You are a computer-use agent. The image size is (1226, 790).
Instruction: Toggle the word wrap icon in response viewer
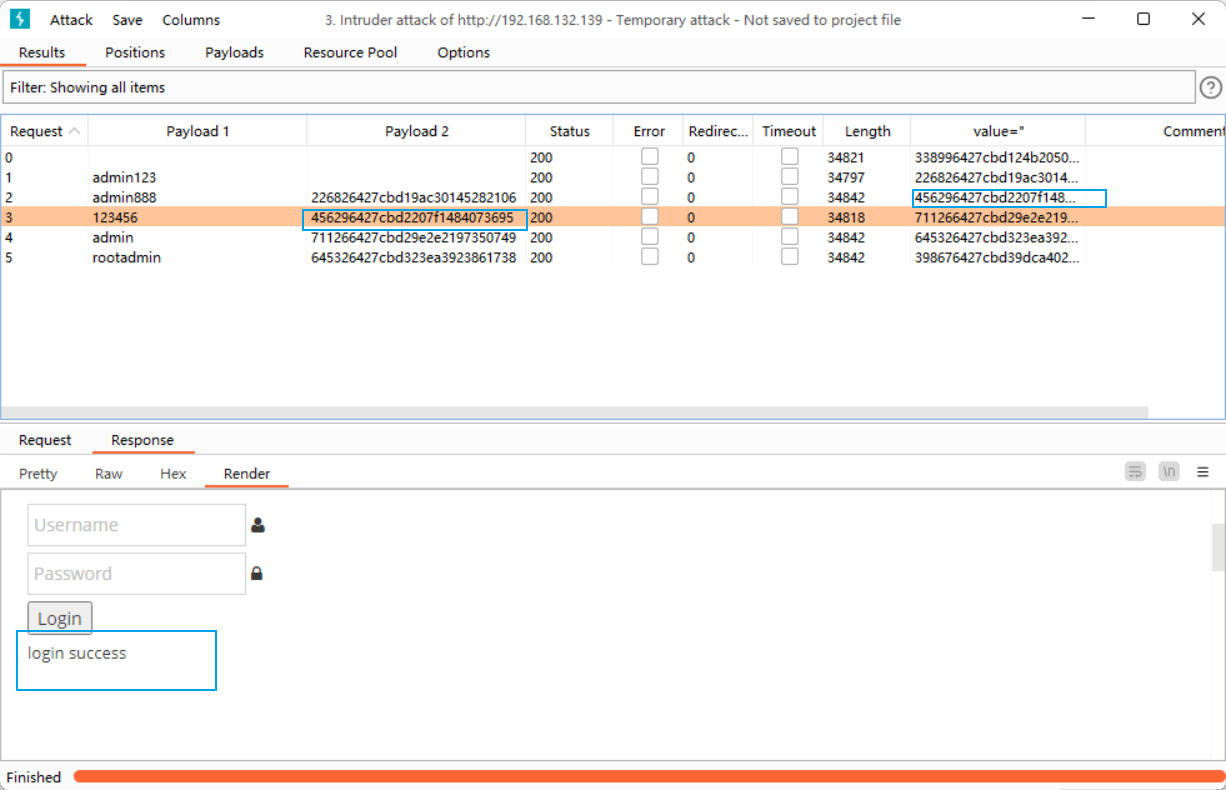(1135, 472)
